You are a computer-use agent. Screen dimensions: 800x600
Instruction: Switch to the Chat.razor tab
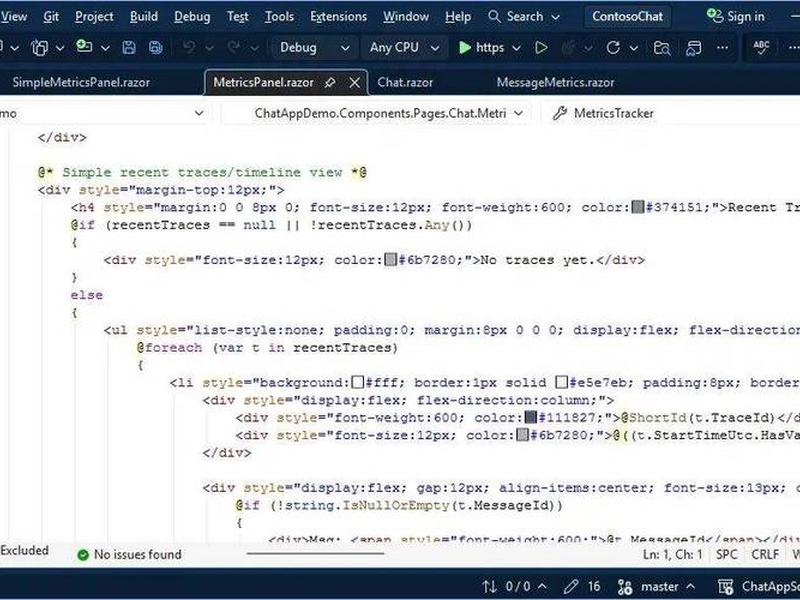(x=405, y=82)
